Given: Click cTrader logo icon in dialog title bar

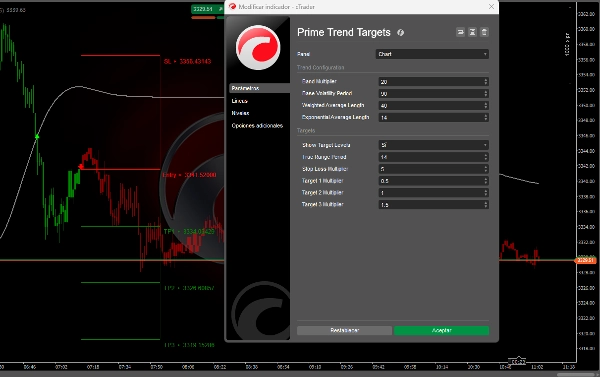Looking at the screenshot, I should (x=232, y=7).
